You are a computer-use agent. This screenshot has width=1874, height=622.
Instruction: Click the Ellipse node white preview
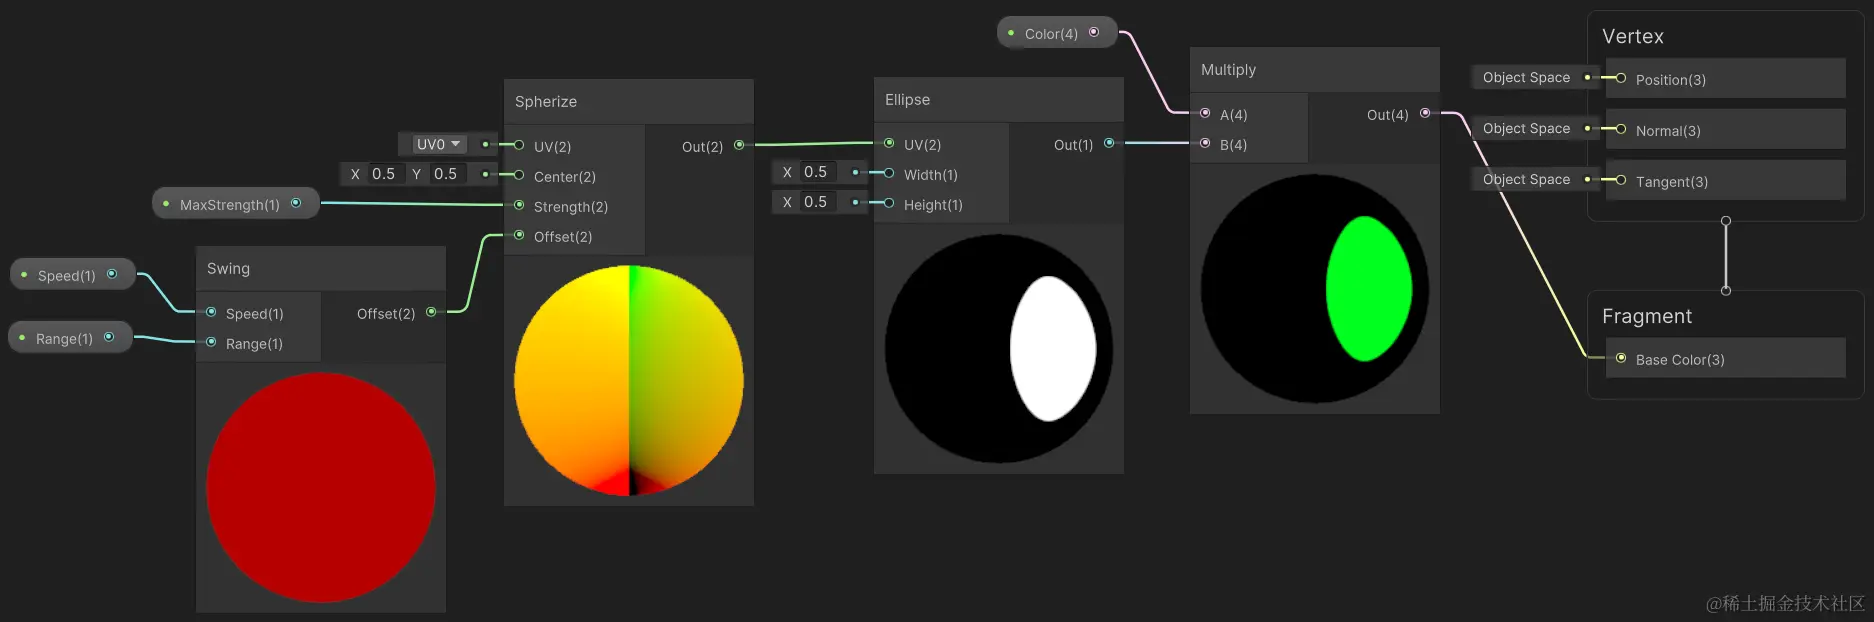click(999, 348)
